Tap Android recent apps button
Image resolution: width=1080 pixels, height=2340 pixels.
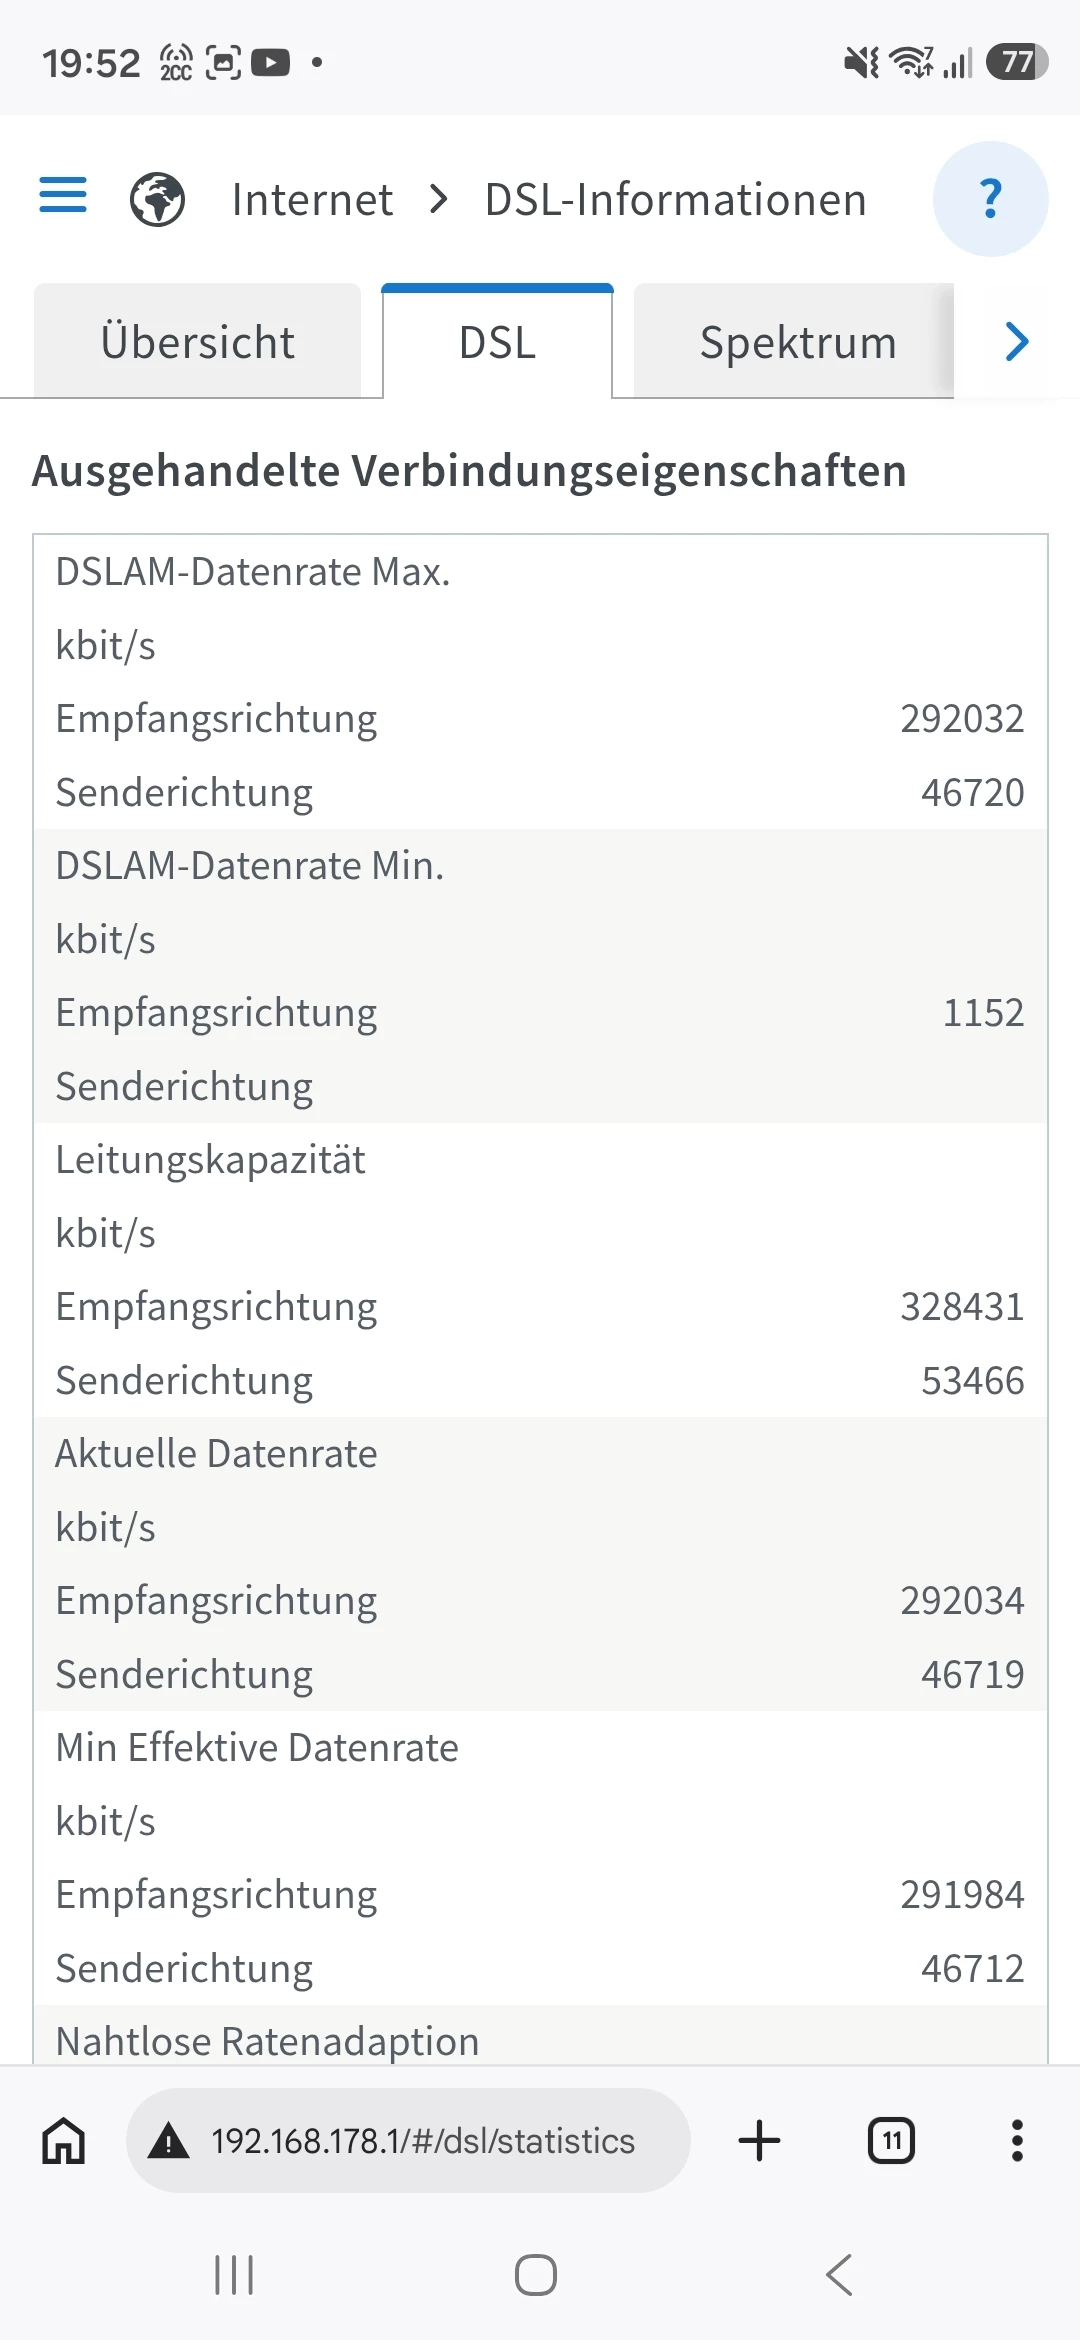pos(234,2275)
